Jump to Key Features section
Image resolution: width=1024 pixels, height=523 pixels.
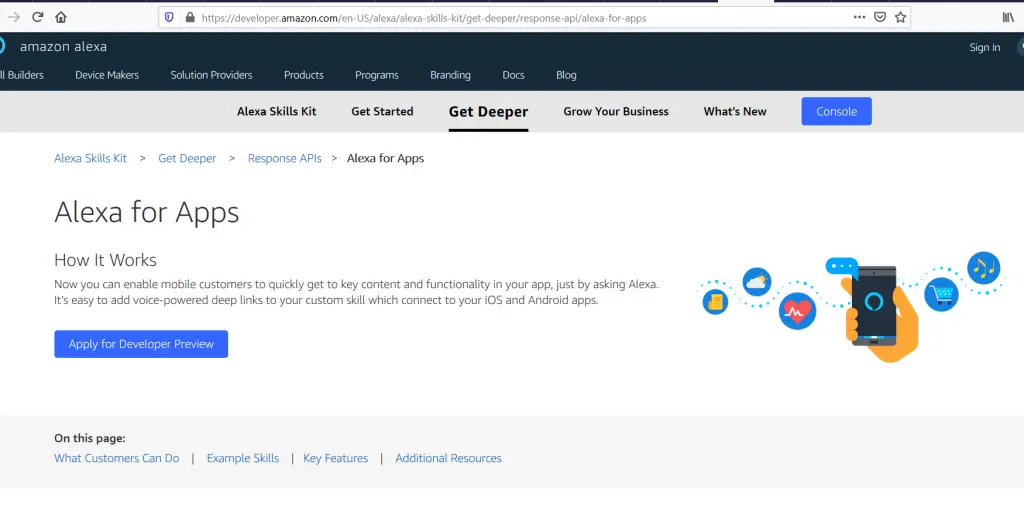tap(336, 458)
